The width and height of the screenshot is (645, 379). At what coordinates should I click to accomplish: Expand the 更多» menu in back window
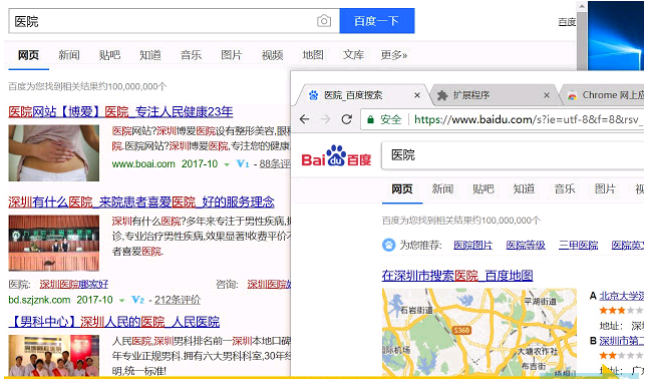(394, 55)
